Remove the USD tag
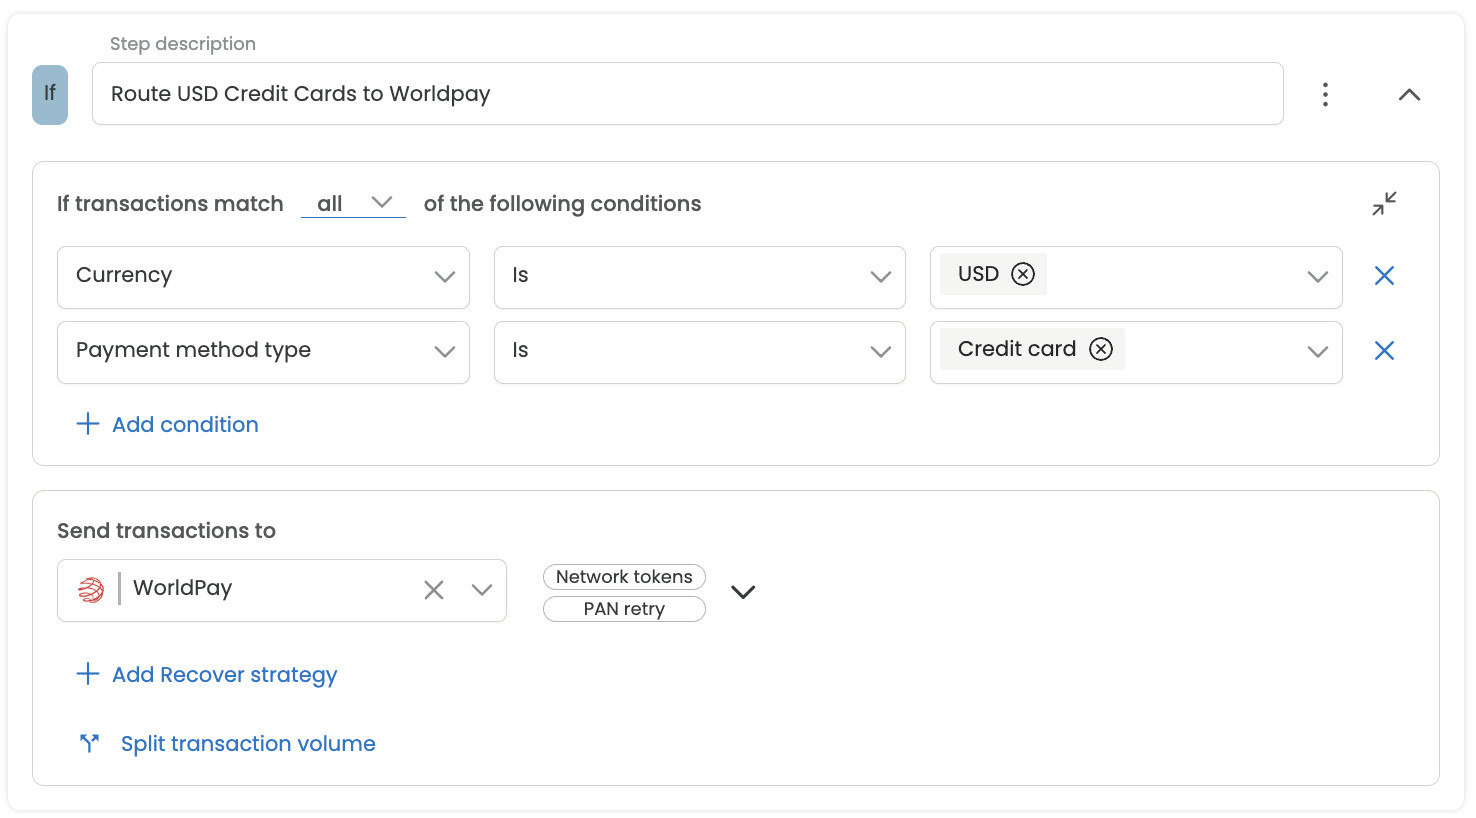 1023,274
